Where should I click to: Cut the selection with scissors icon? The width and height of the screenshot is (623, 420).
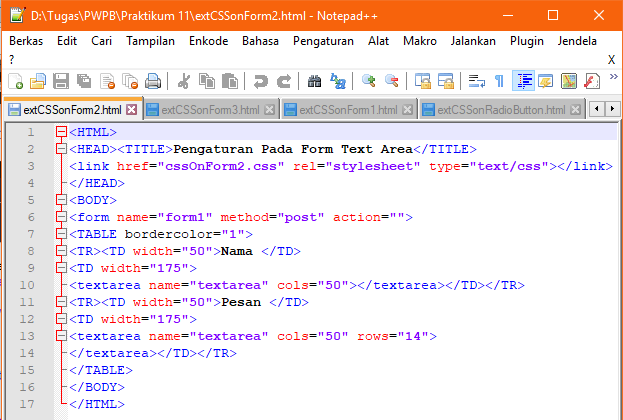[184, 81]
